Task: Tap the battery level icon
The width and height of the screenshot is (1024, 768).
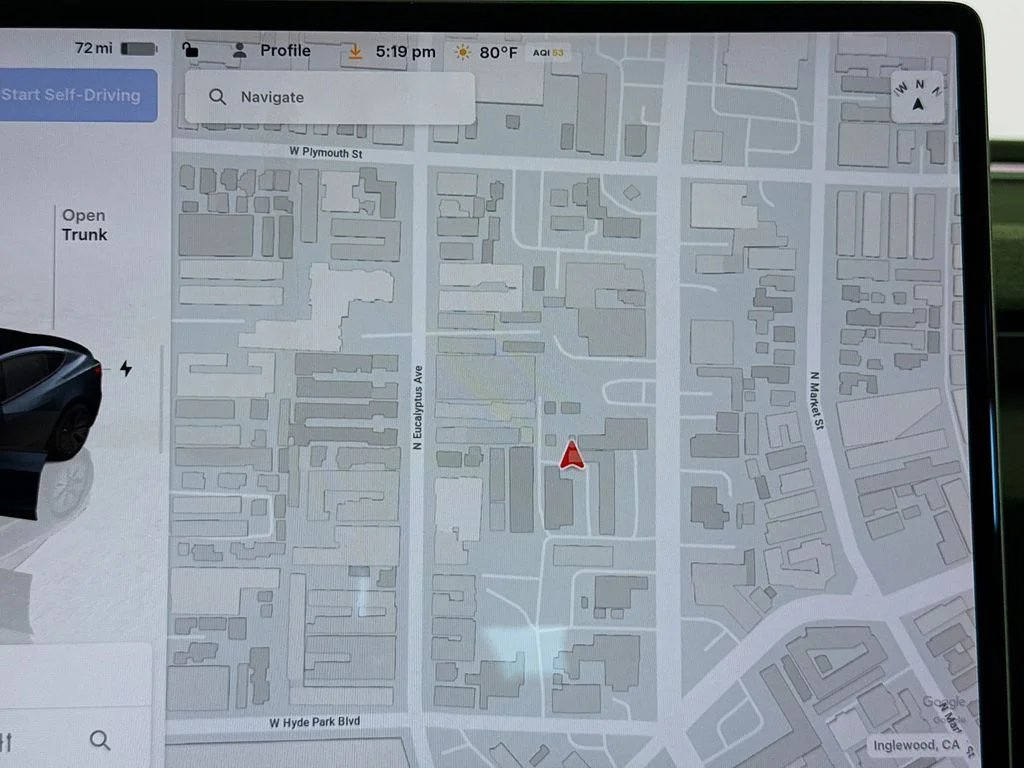Action: tap(139, 49)
